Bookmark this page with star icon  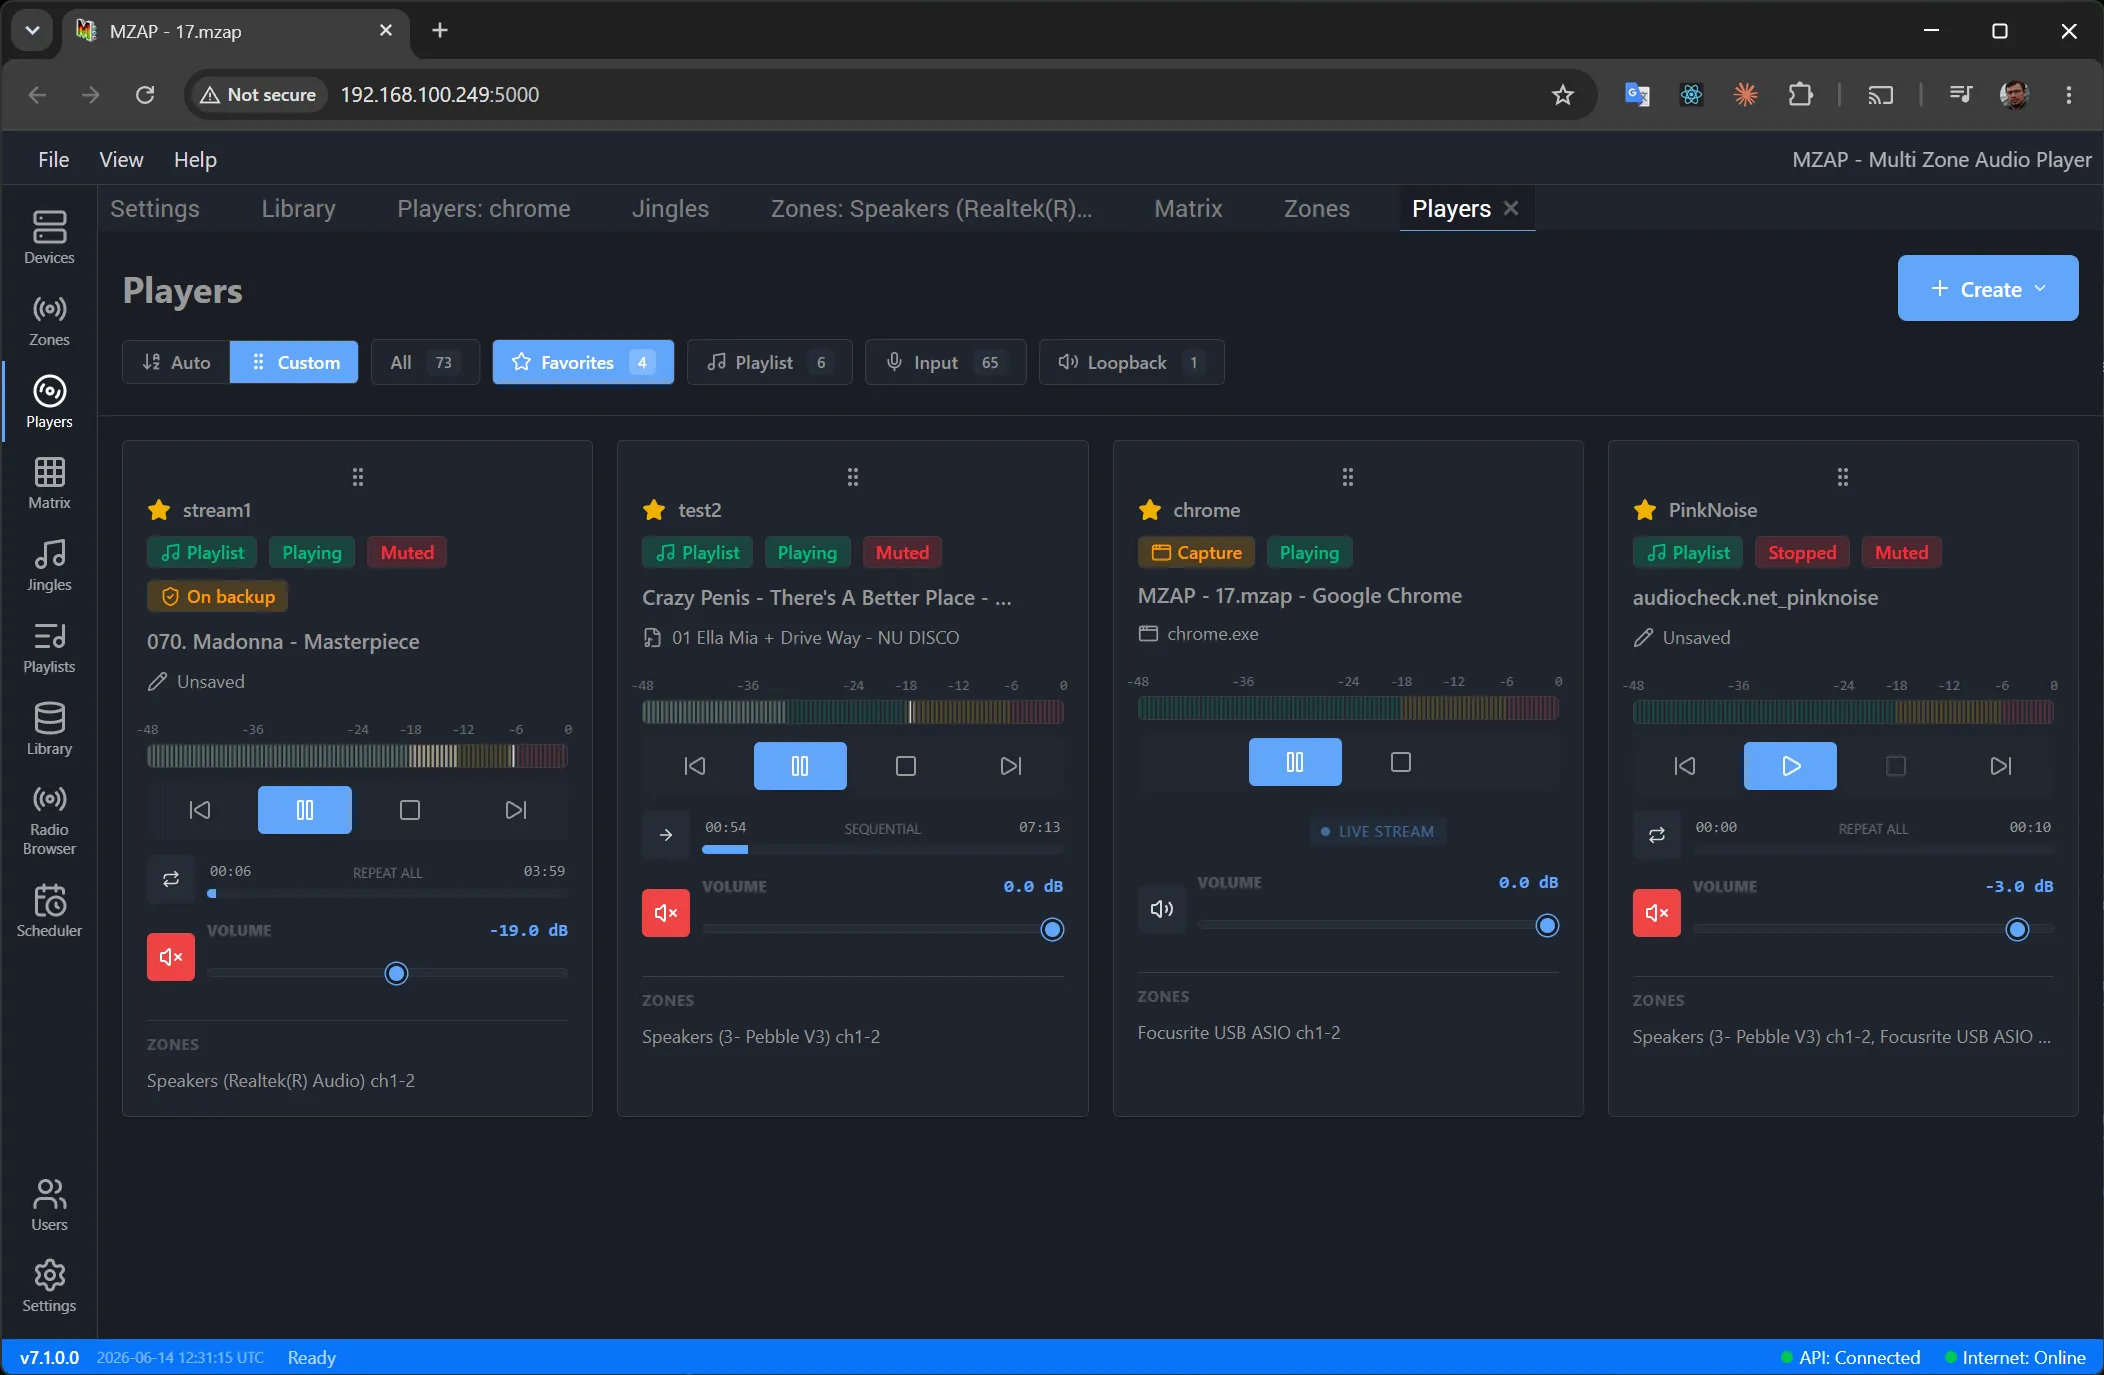pos(1562,95)
